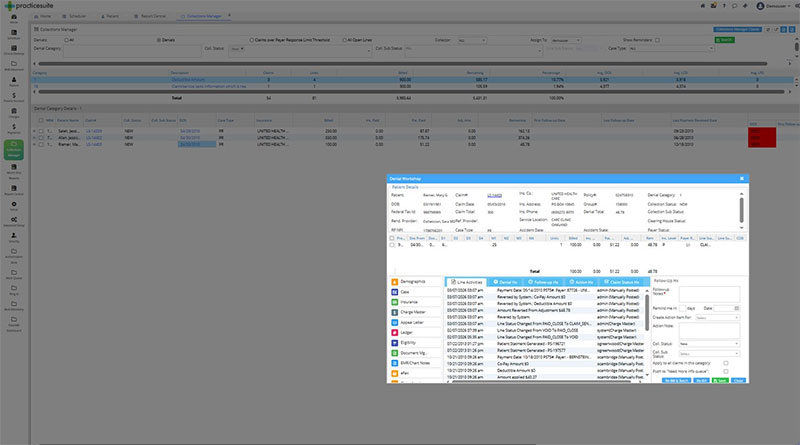Switch to Claim Status History tab
800x445 pixels.
[x=622, y=282]
